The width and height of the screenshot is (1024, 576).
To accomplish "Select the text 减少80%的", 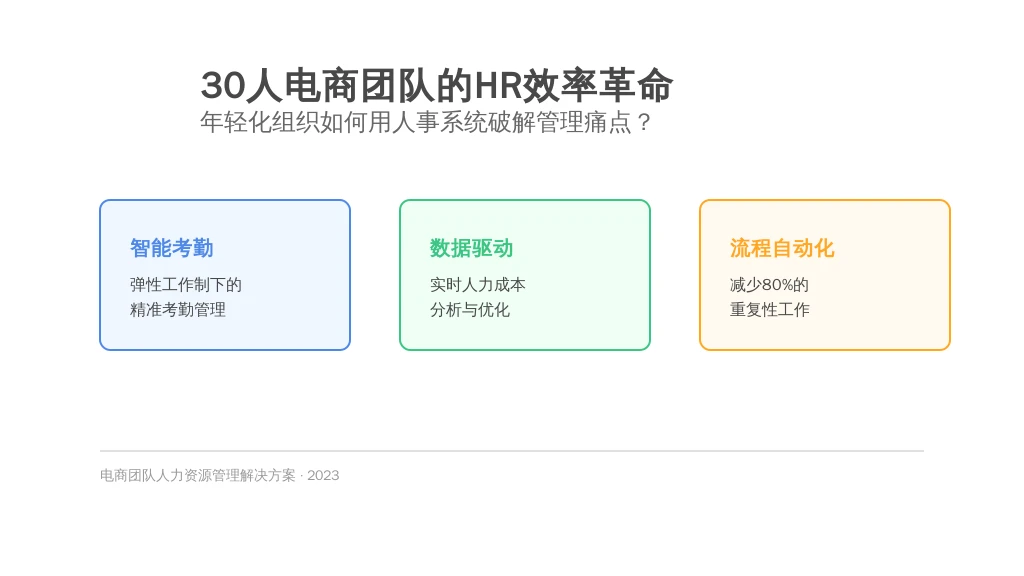I will coord(768,285).
